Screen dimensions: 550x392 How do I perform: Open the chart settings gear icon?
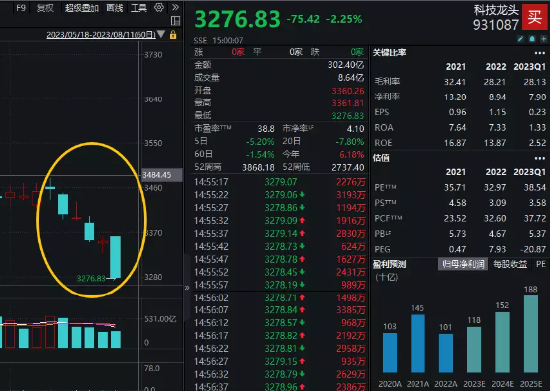159,7
